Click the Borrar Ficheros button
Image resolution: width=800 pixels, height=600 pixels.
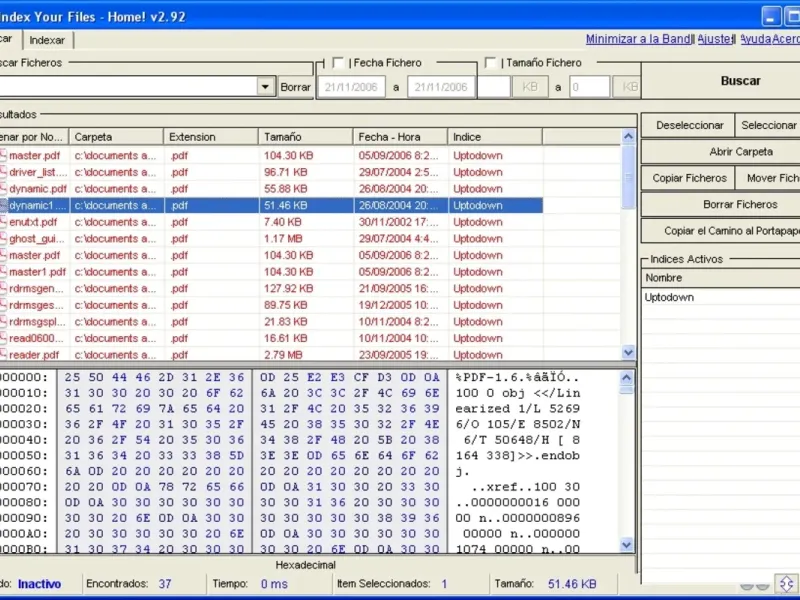coord(720,204)
